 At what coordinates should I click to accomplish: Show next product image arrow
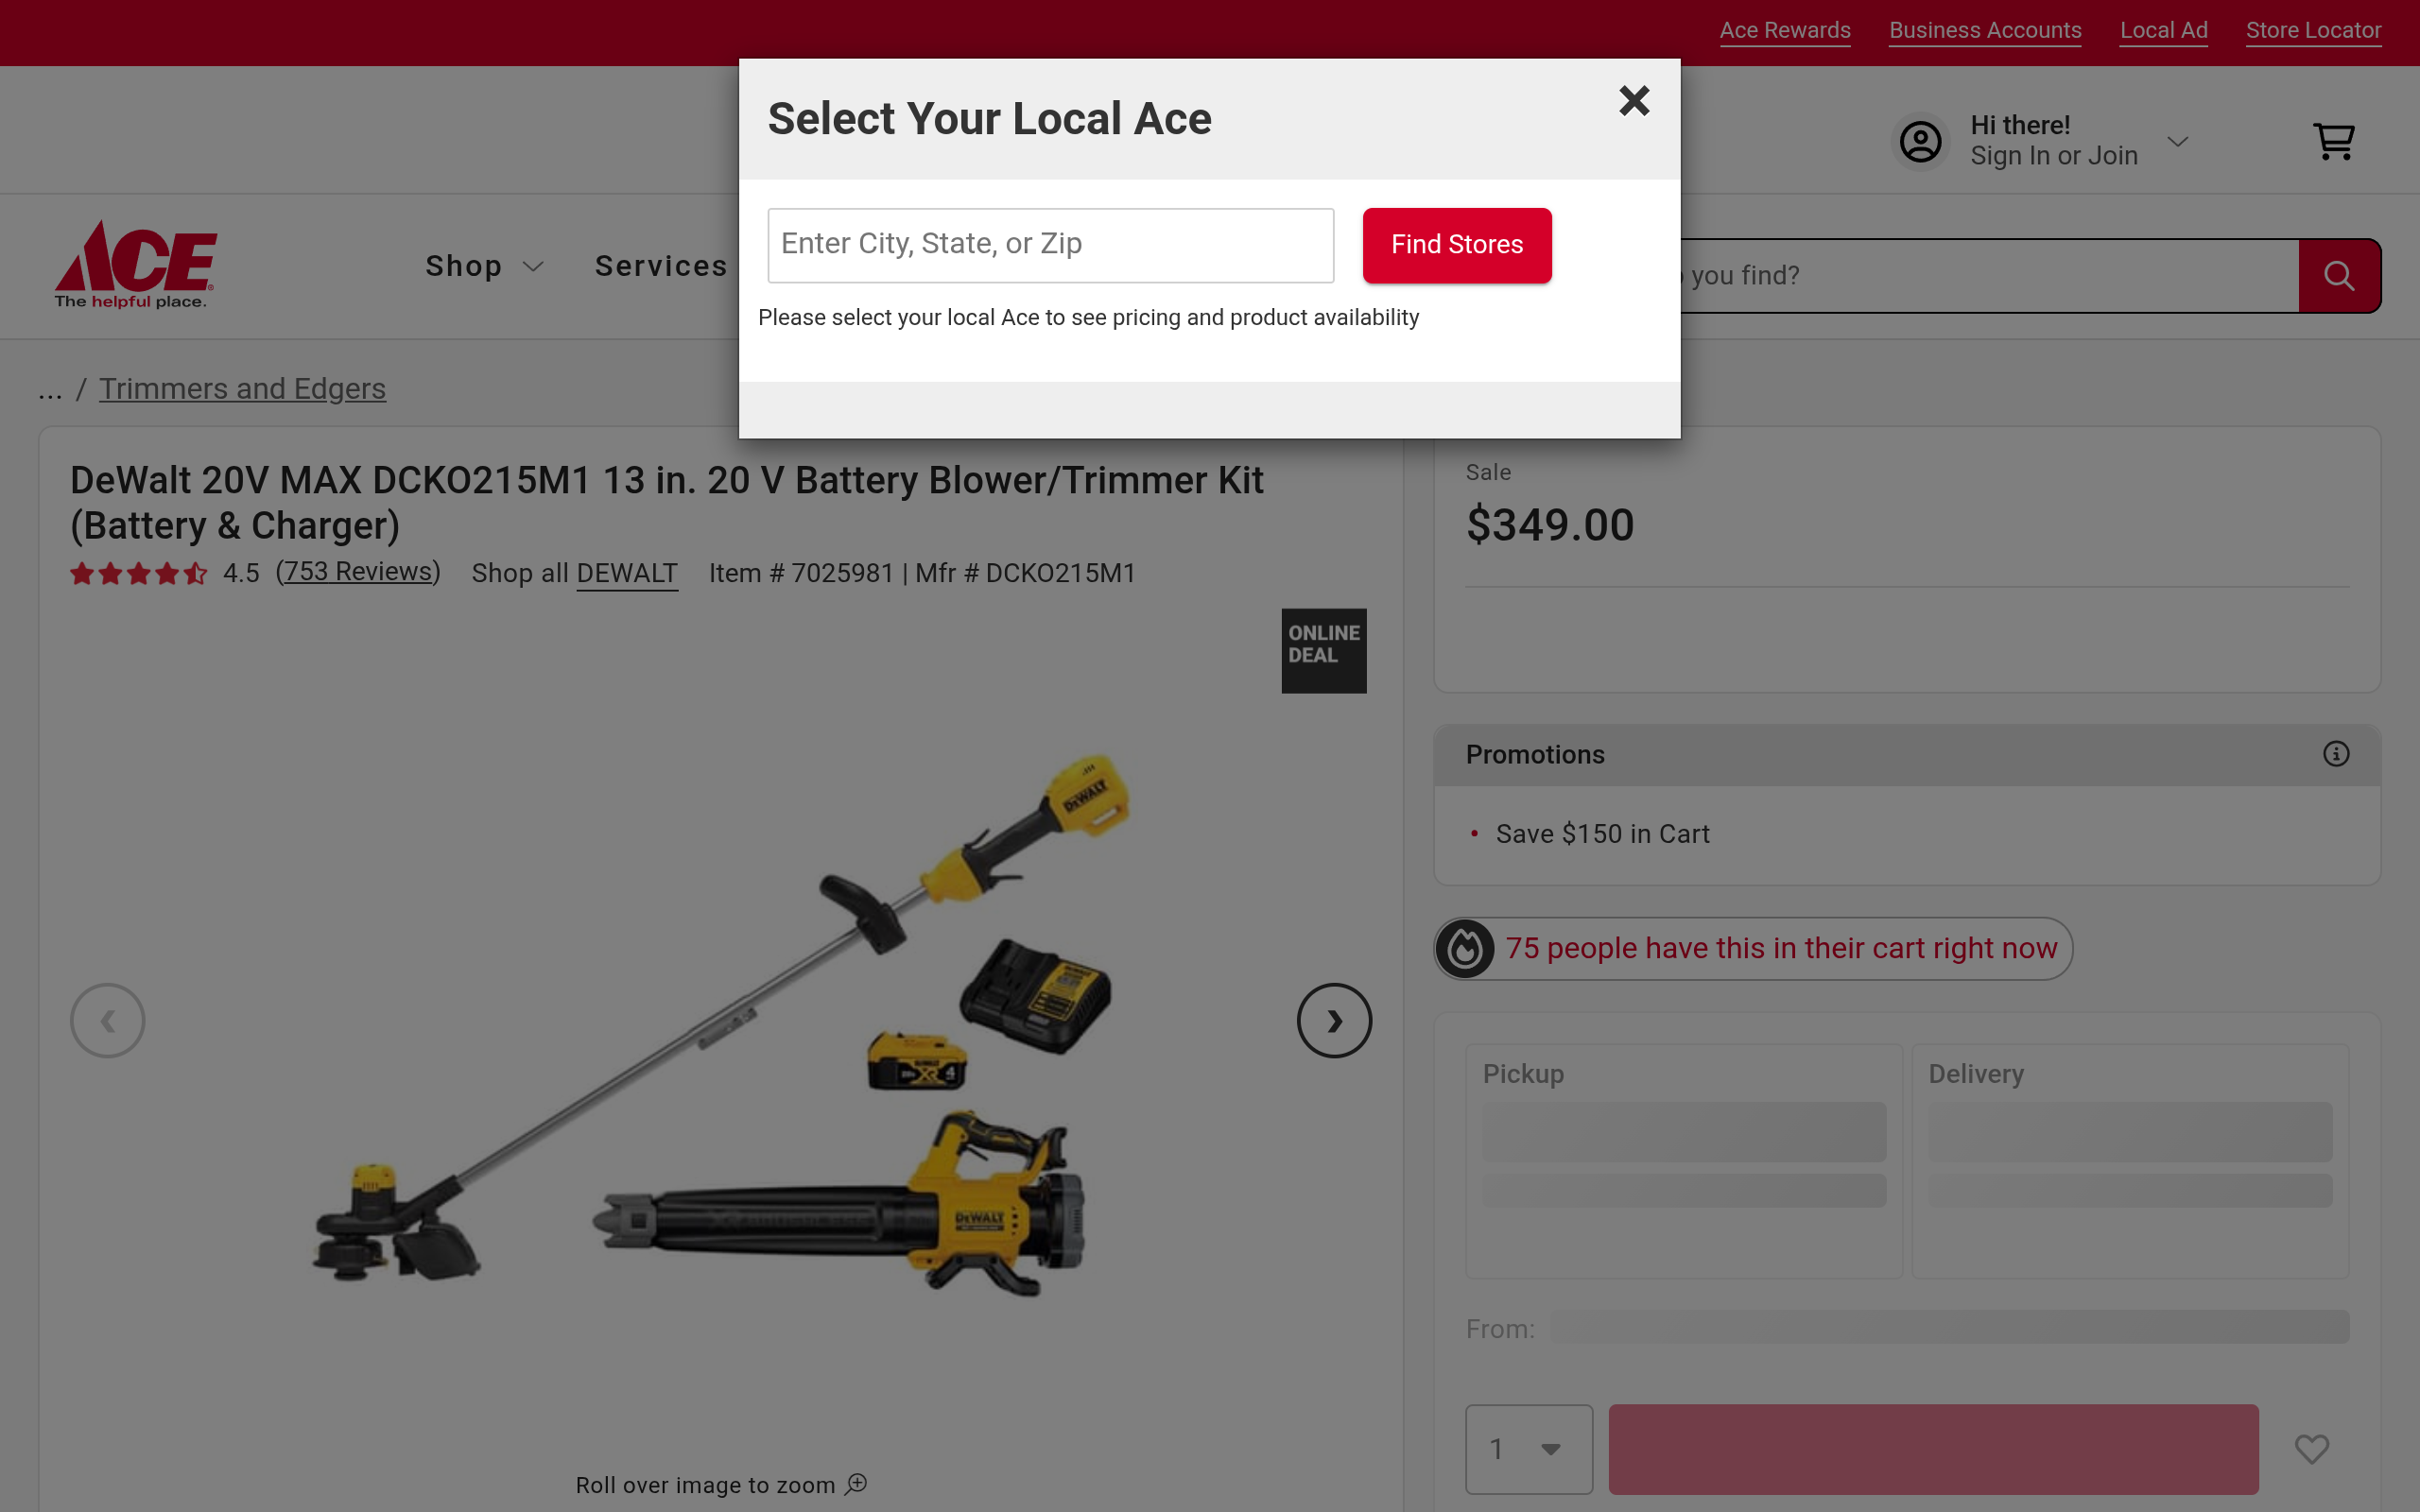[x=1334, y=1021]
